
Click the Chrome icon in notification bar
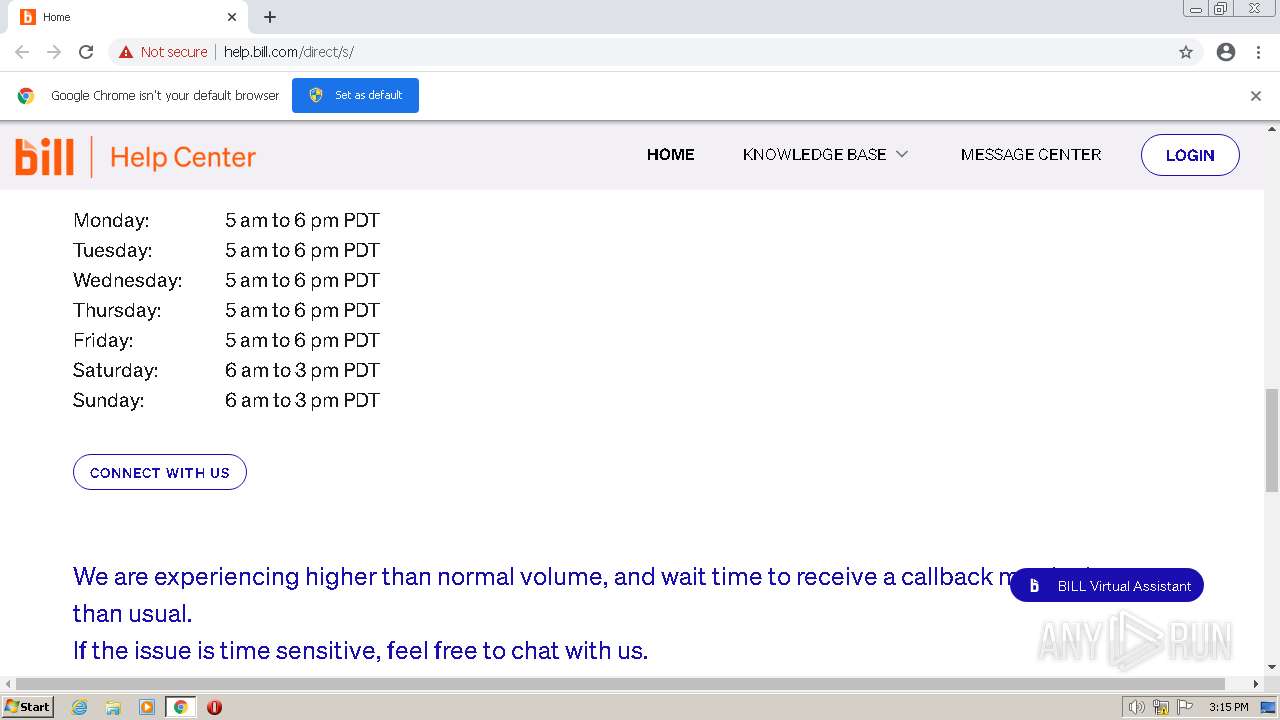[26, 96]
